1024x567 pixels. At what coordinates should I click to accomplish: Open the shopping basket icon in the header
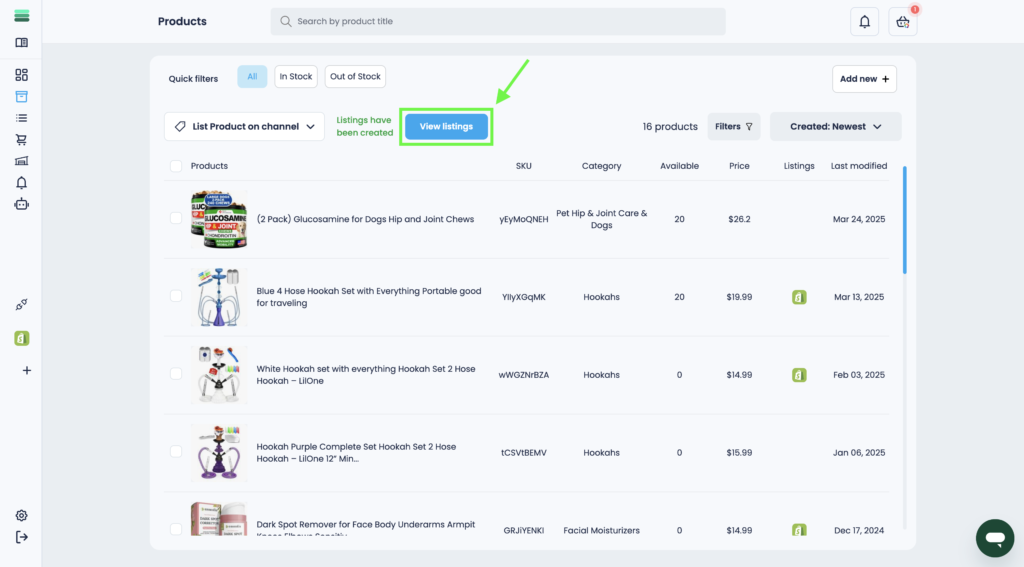pyautogui.click(x=902, y=22)
